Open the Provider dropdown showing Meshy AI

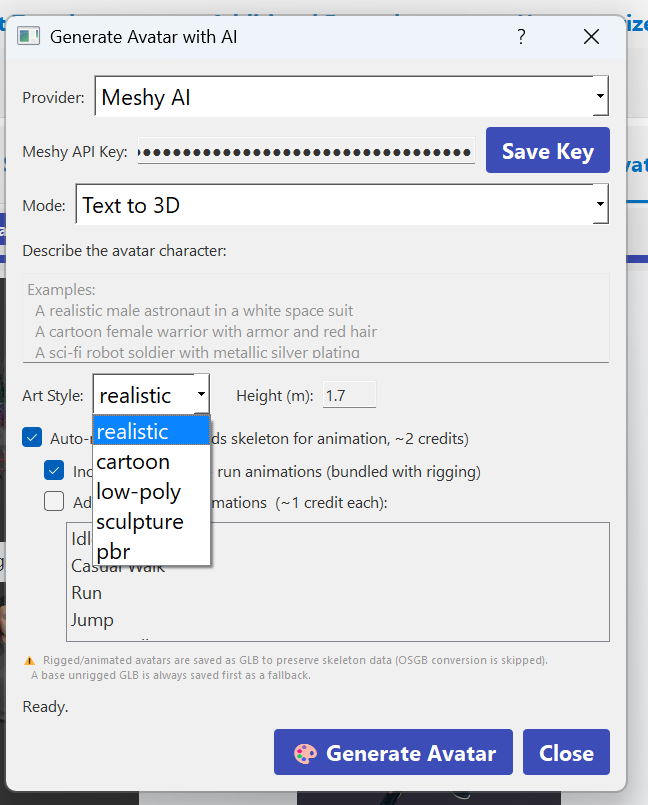[352, 96]
